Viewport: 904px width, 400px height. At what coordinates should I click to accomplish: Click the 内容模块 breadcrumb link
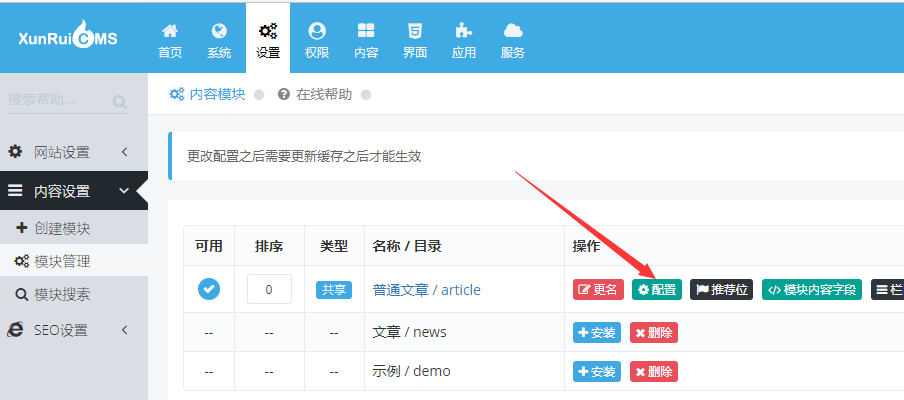[x=208, y=94]
